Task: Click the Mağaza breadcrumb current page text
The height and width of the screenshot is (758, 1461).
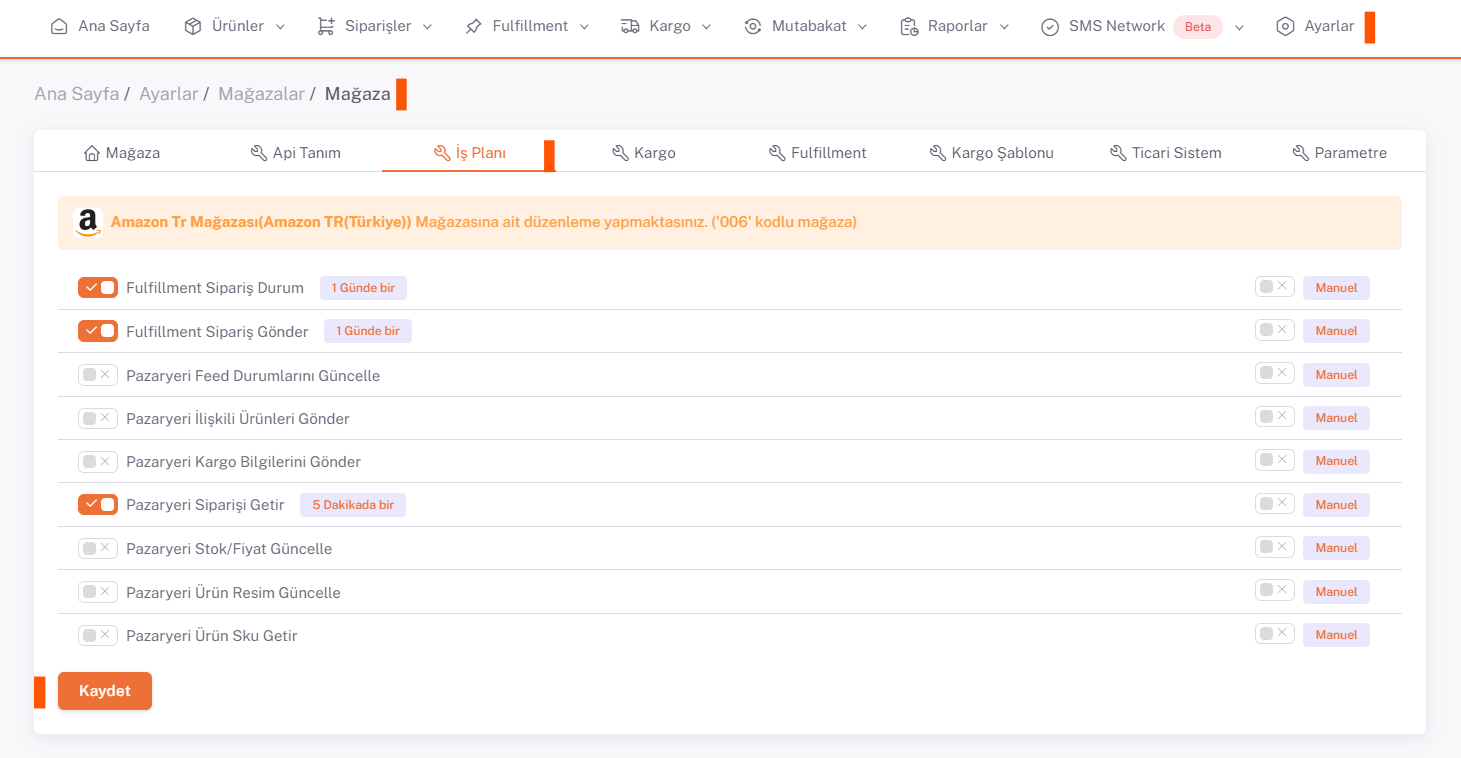Action: tap(357, 94)
